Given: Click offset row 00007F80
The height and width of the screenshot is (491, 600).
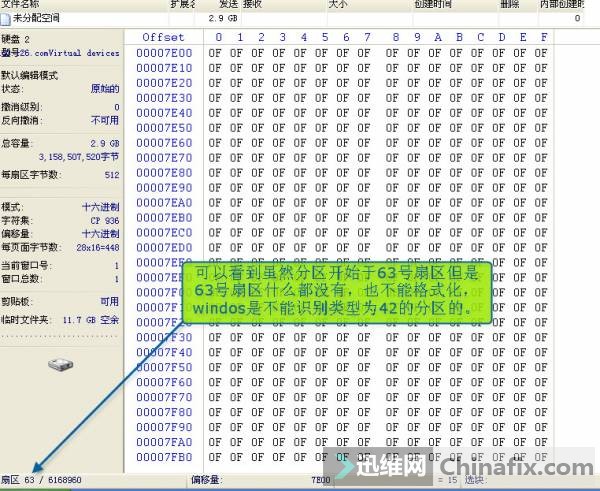Looking at the screenshot, I should coord(164,412).
